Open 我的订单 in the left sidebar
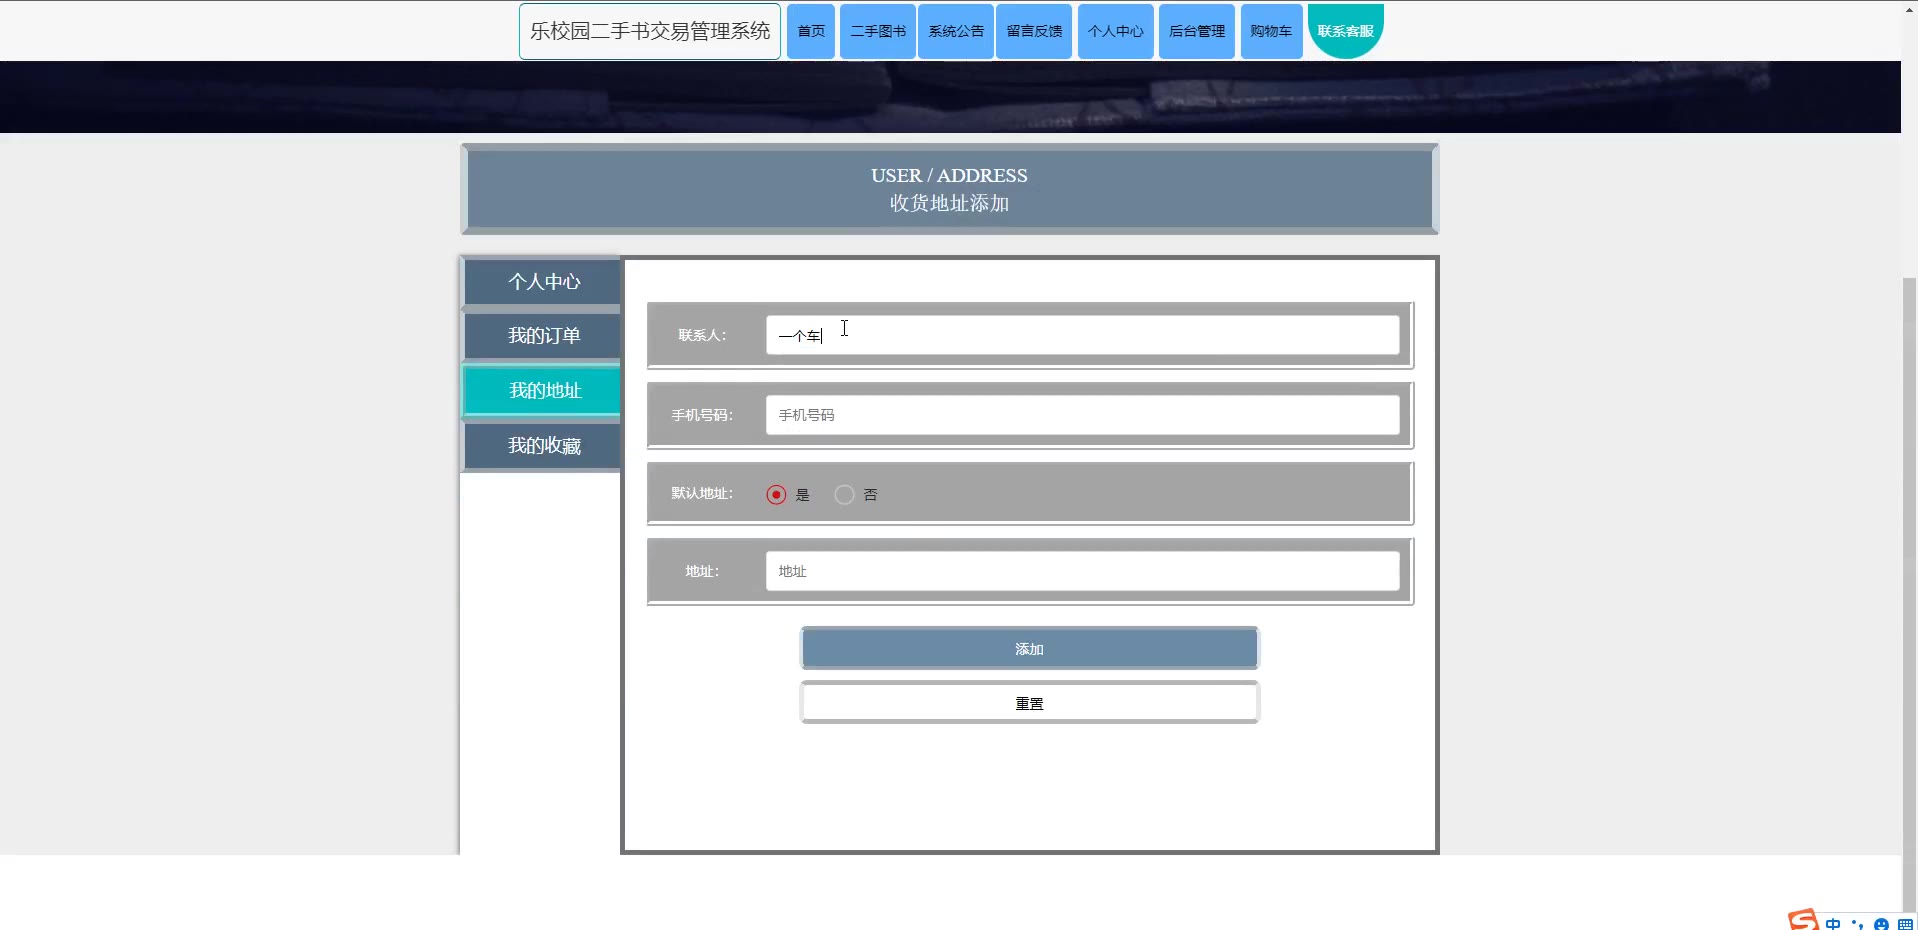The height and width of the screenshot is (930, 1918). click(543, 335)
